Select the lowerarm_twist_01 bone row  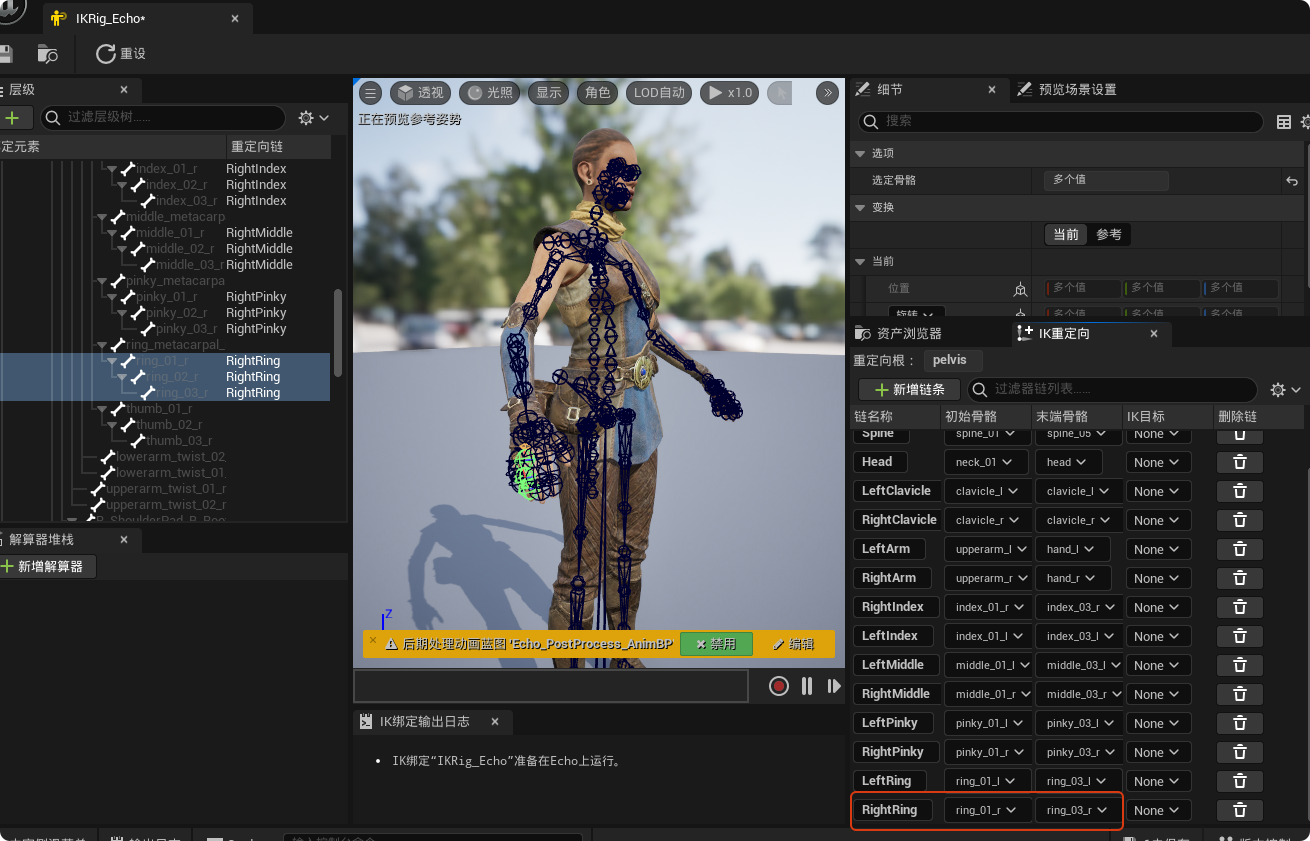point(170,473)
